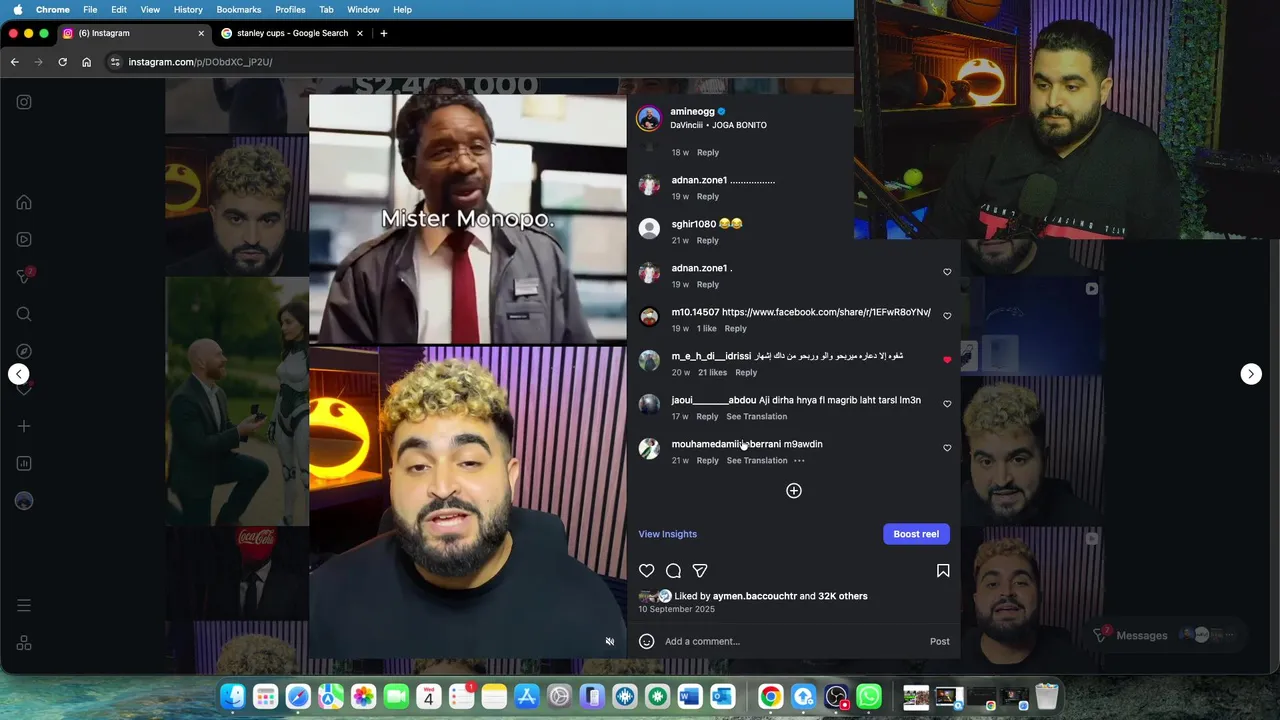Open JOGA BONITO audio link
The height and width of the screenshot is (720, 1280).
739,125
